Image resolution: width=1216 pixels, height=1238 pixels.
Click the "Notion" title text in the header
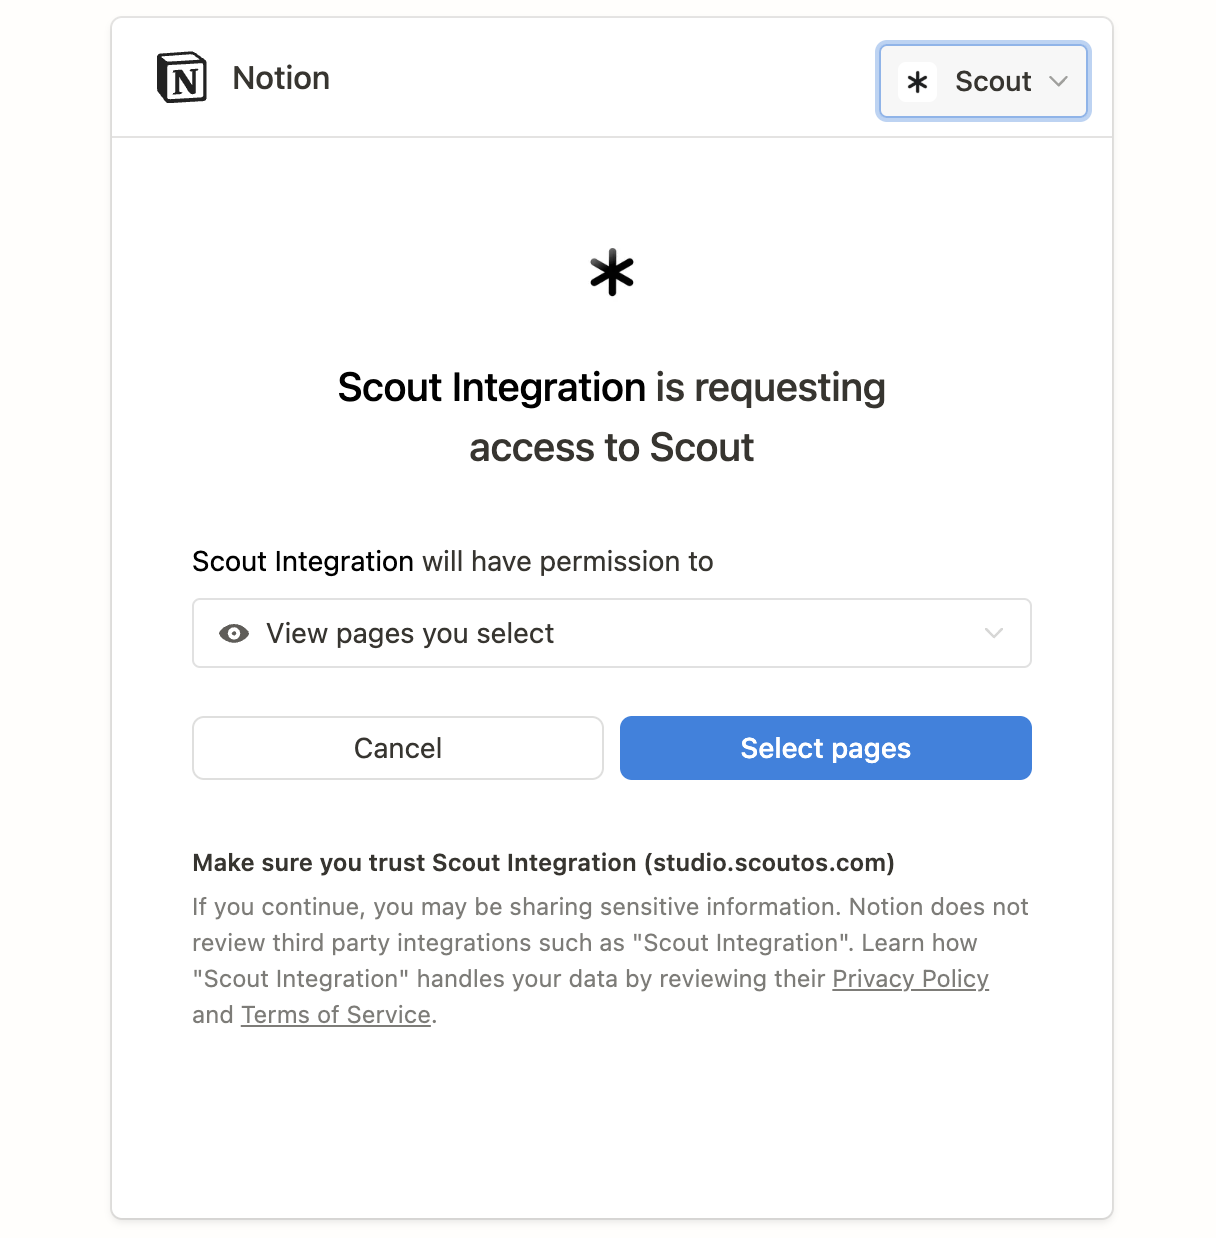pos(281,78)
